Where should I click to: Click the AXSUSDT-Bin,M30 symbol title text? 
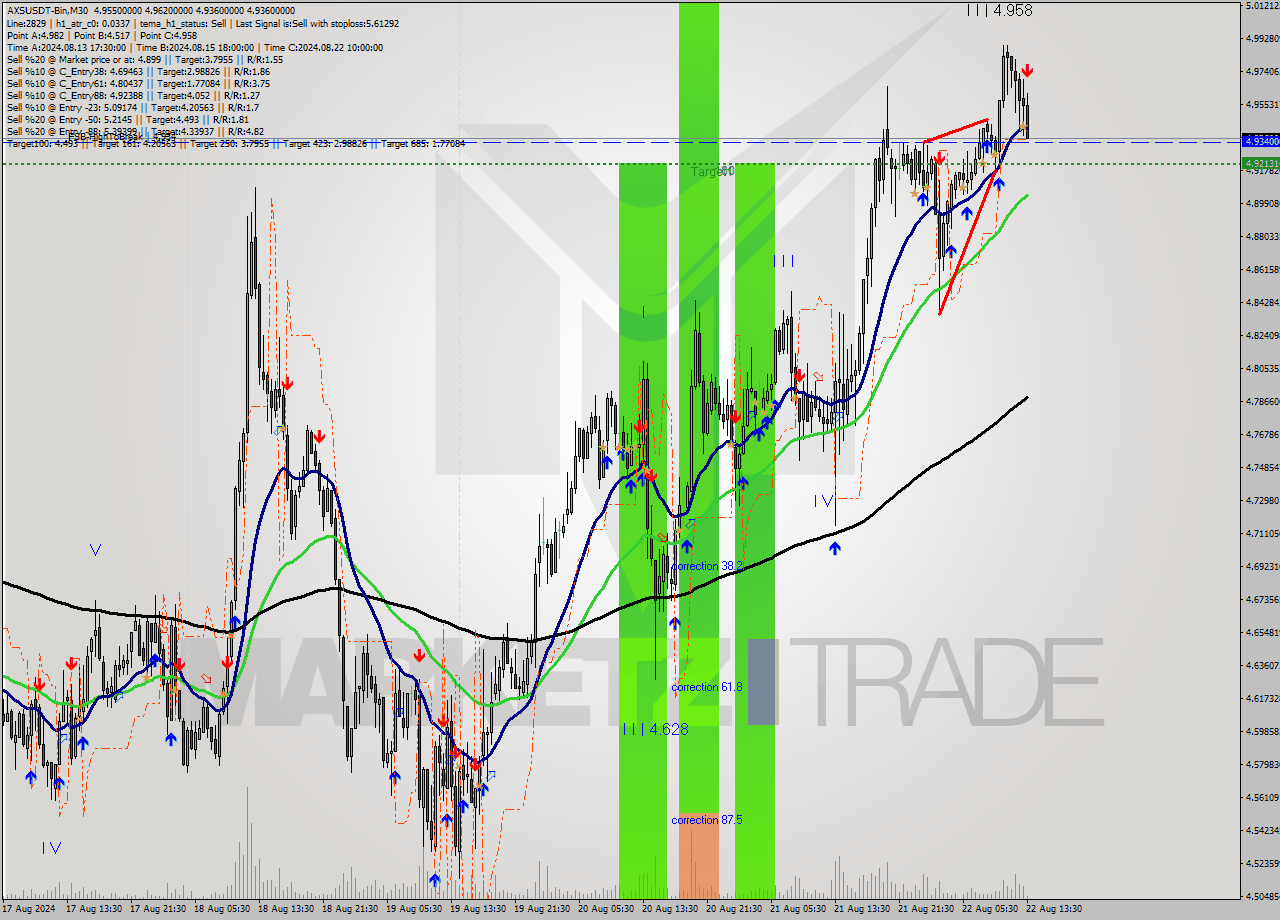pyautogui.click(x=47, y=10)
